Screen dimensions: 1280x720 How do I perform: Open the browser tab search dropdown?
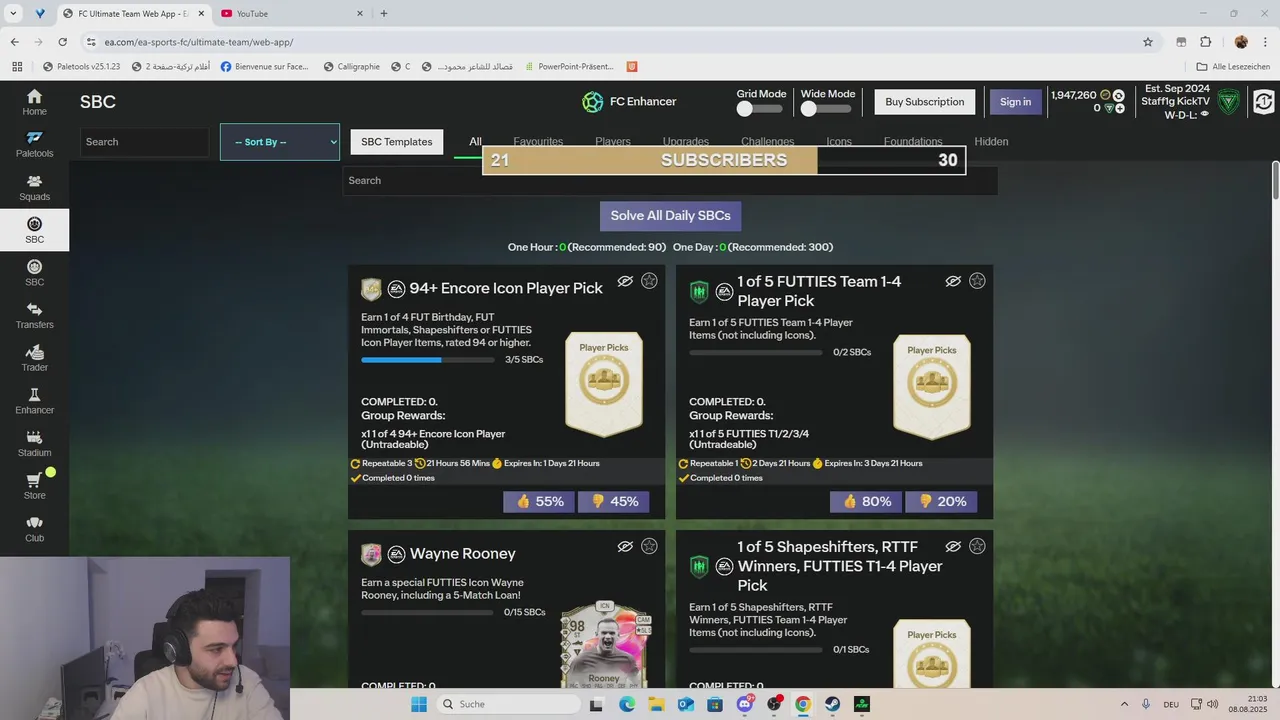pos(15,14)
